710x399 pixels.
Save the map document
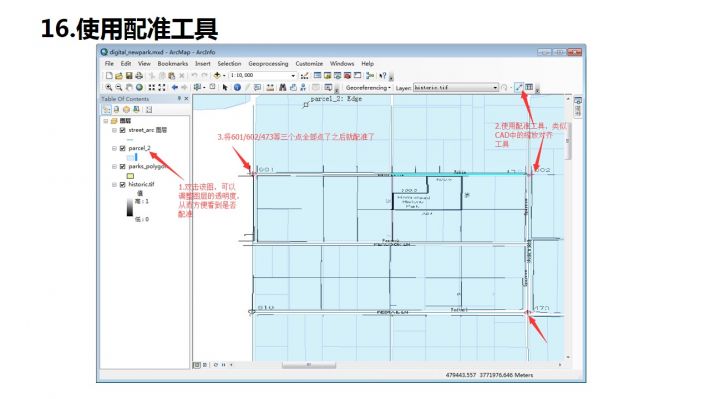point(129,76)
